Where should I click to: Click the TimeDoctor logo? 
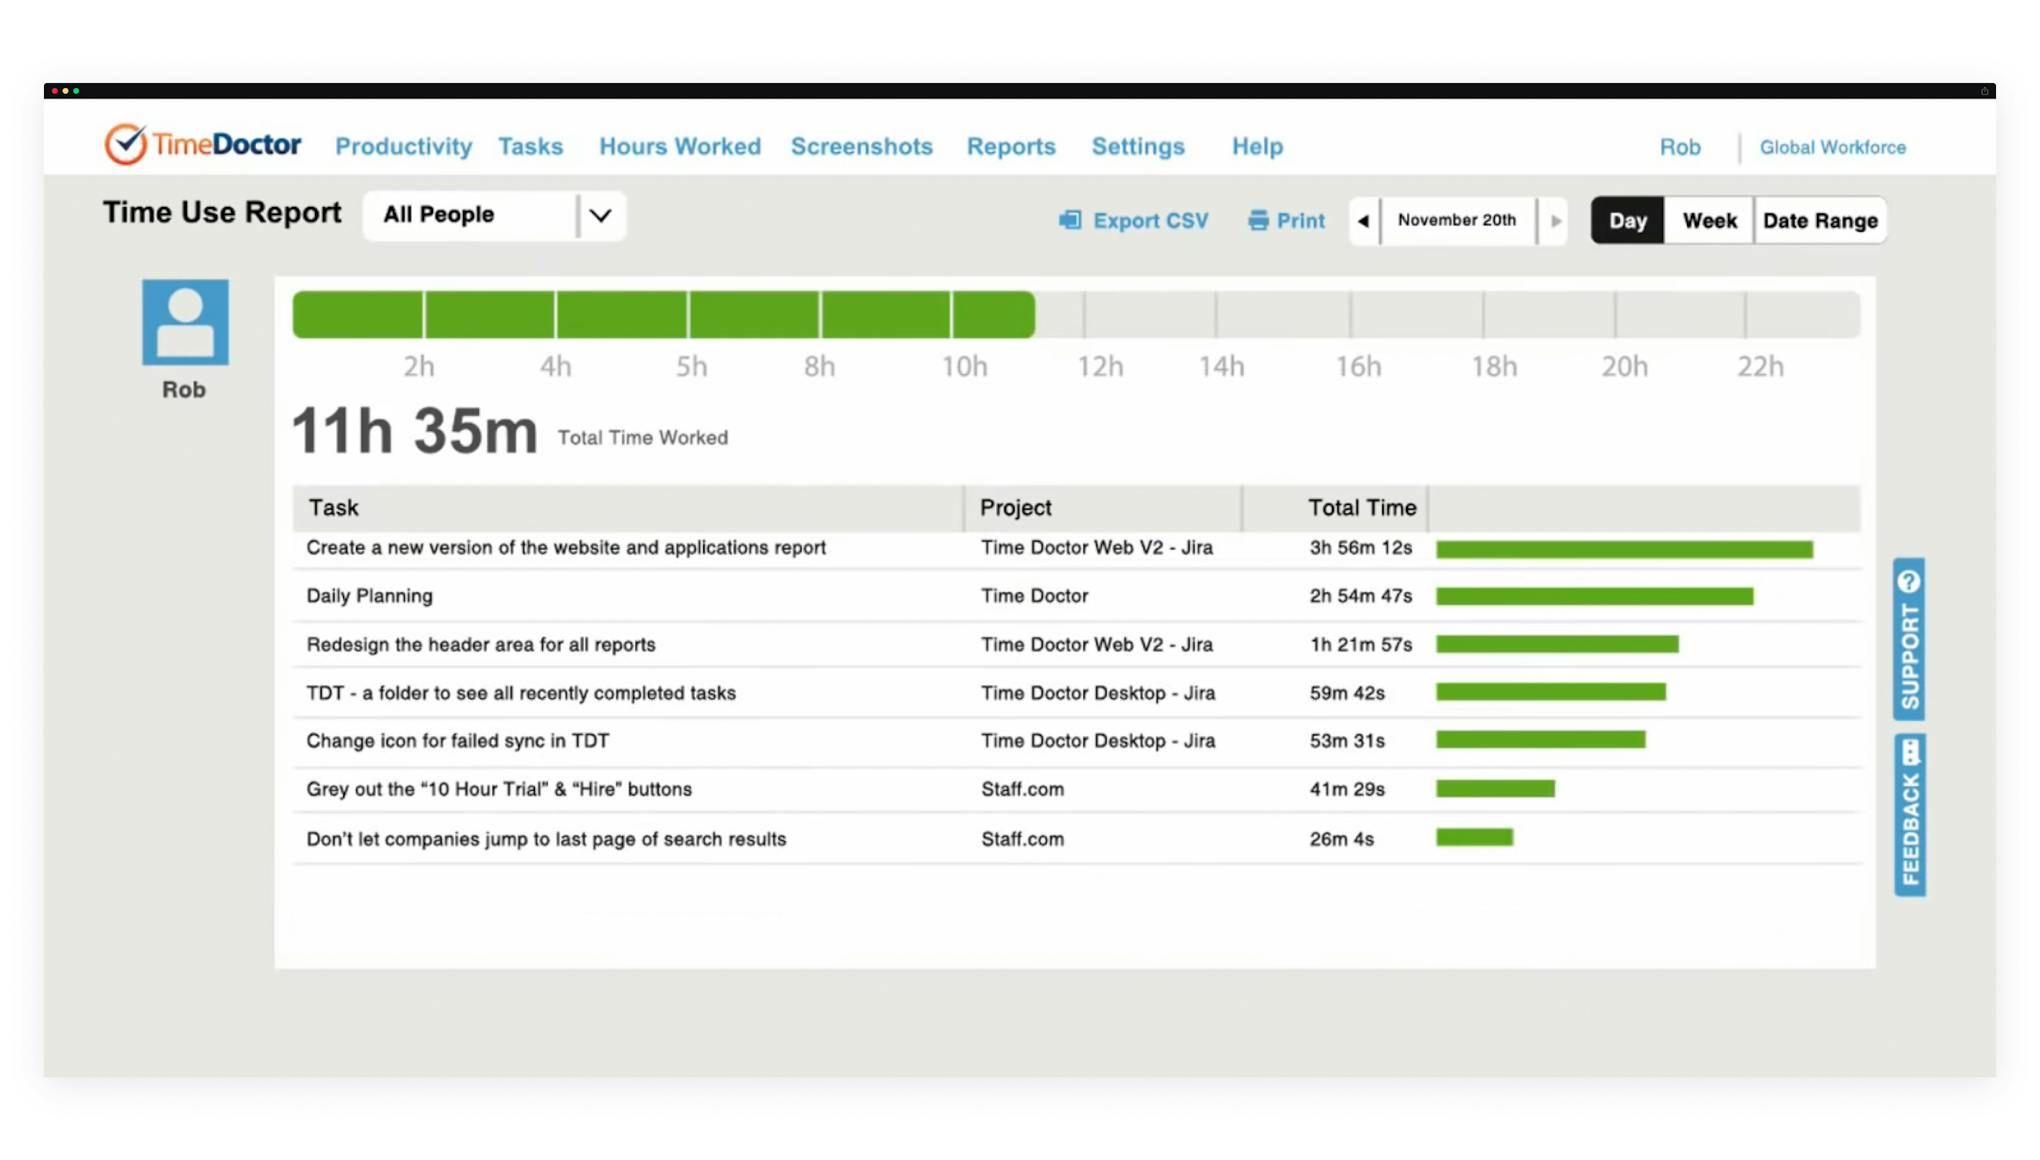point(202,145)
